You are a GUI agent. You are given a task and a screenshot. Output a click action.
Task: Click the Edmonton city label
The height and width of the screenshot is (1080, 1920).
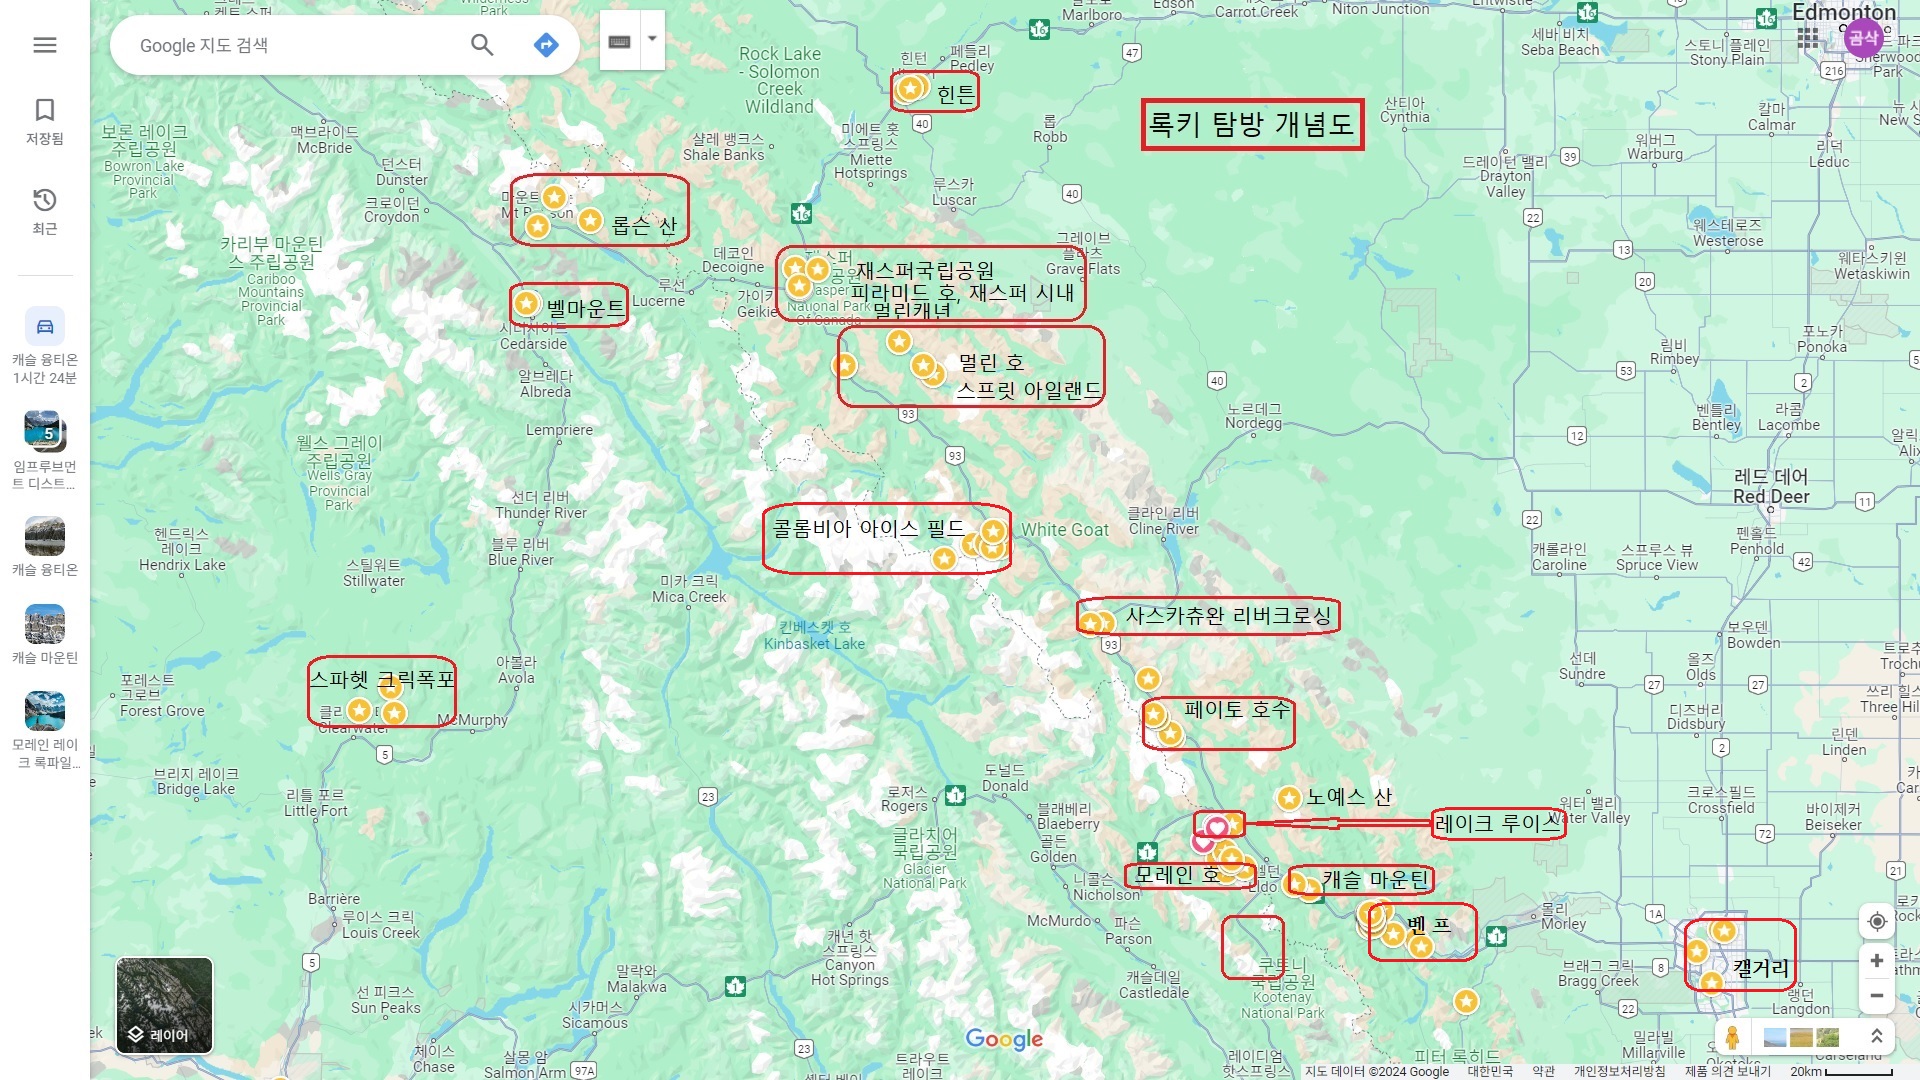(1844, 12)
